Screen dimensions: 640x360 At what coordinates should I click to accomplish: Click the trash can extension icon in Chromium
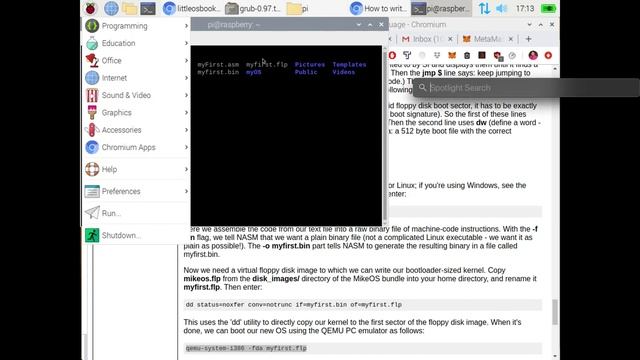467,55
